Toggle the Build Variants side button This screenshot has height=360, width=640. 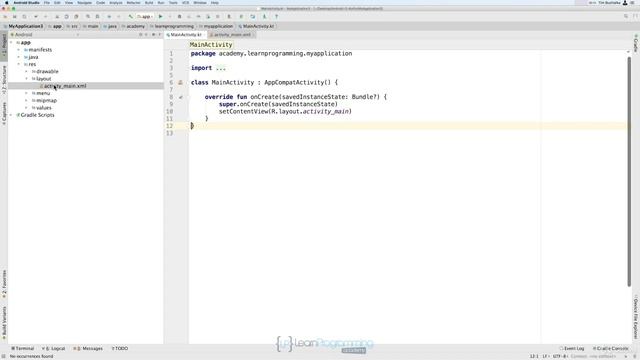click(x=4, y=323)
